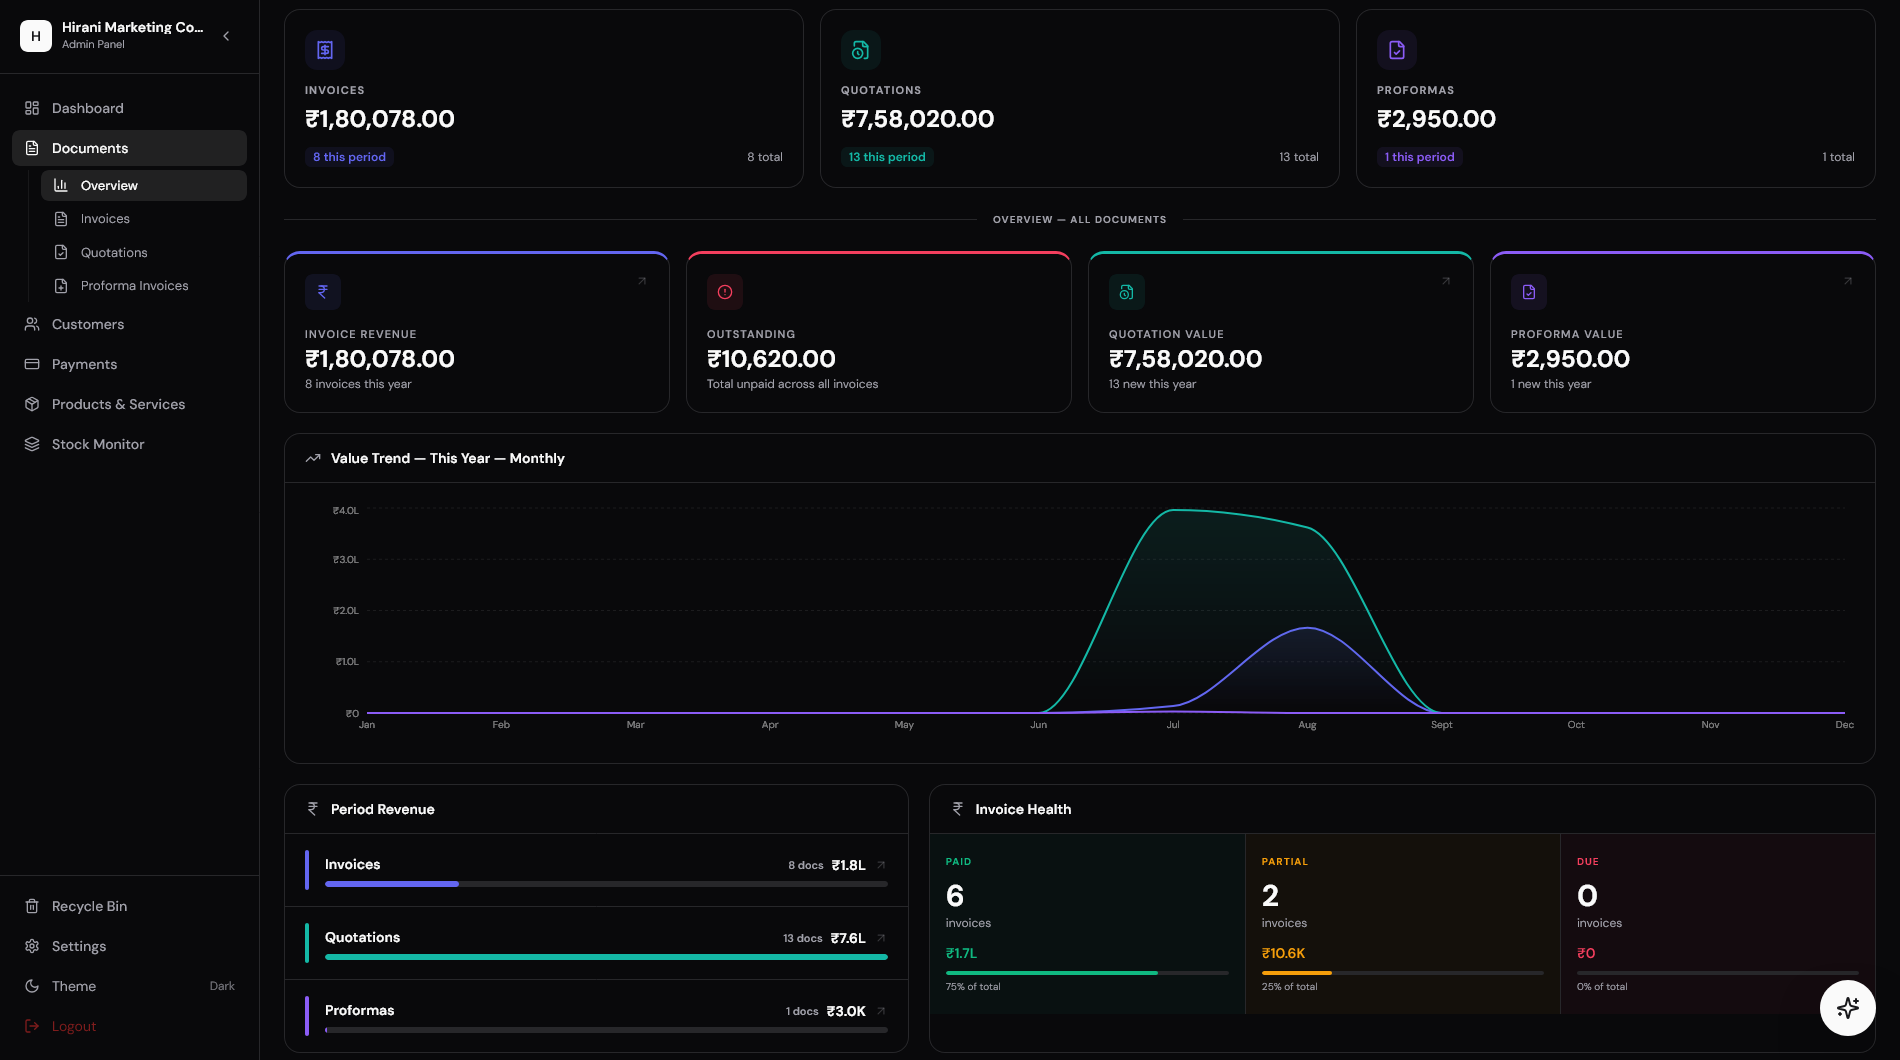Open Quotations period revenue arrow
Image resolution: width=1900 pixels, height=1060 pixels.
point(881,938)
